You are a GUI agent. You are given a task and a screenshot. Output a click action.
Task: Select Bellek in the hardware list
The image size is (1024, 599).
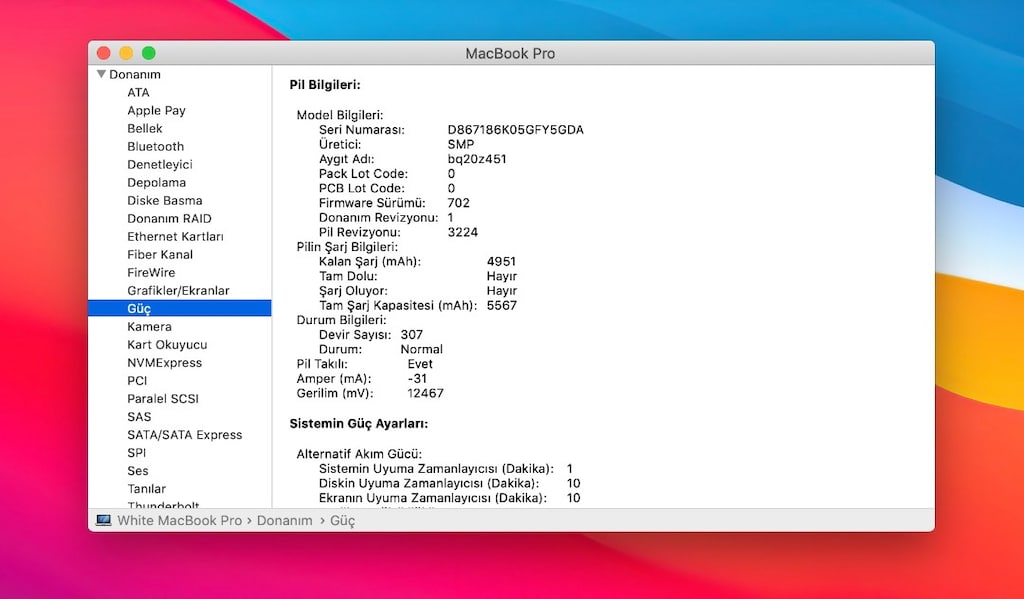144,129
